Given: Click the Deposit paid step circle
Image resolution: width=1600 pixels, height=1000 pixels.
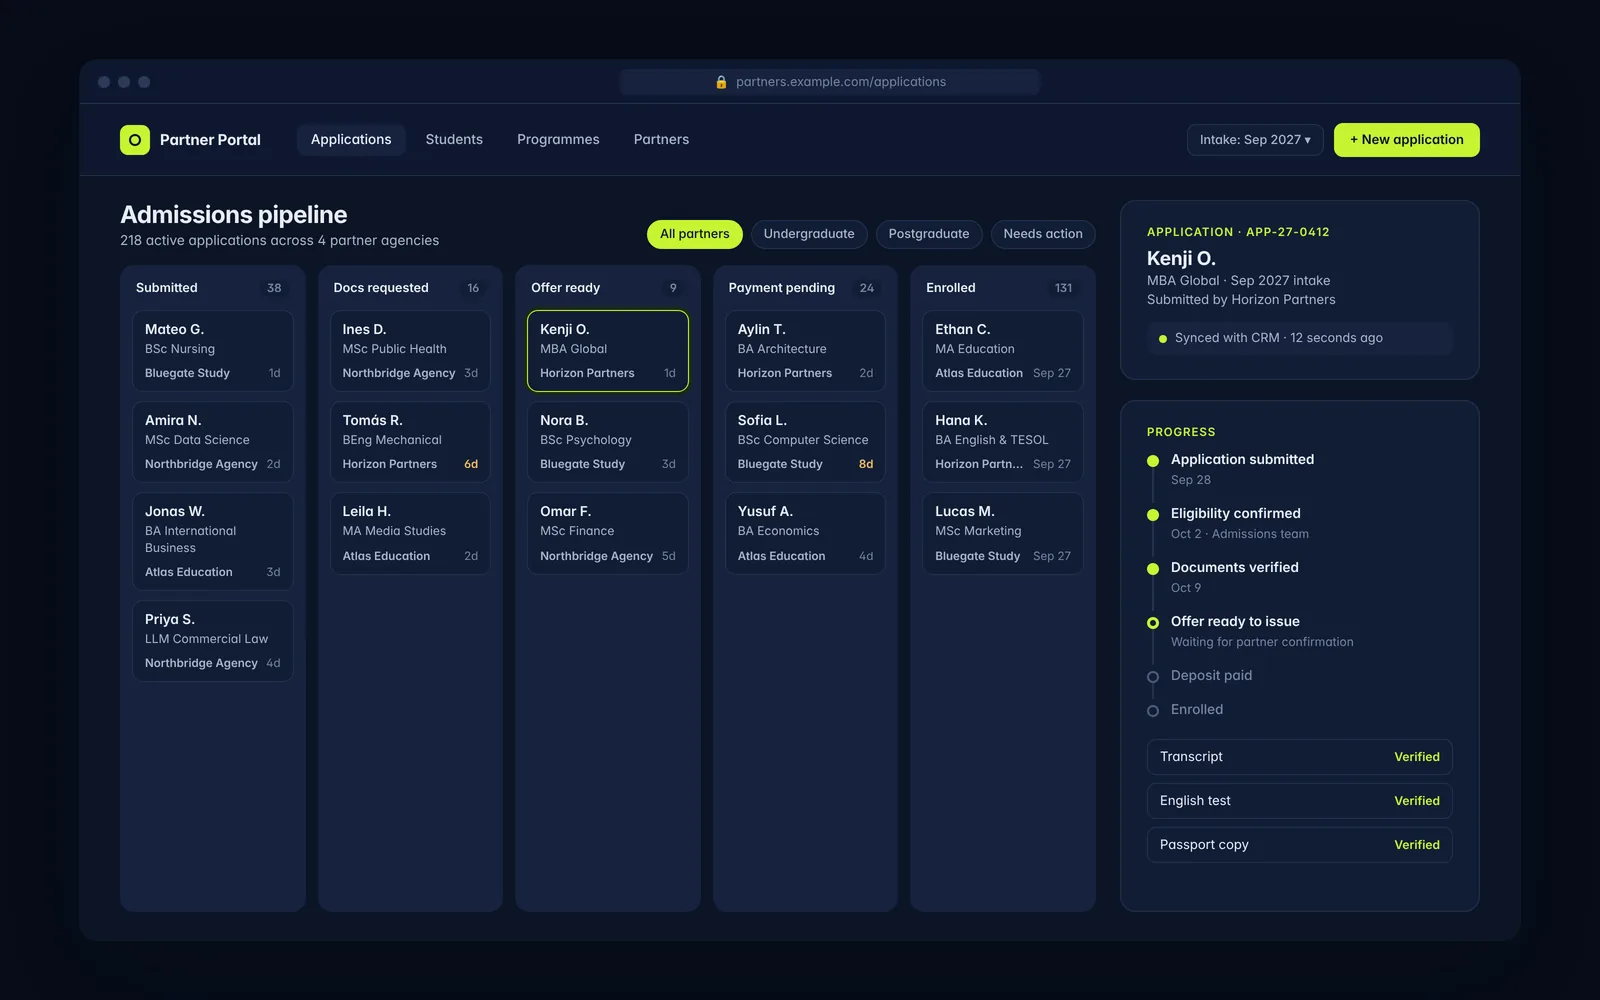Looking at the screenshot, I should coord(1153,677).
